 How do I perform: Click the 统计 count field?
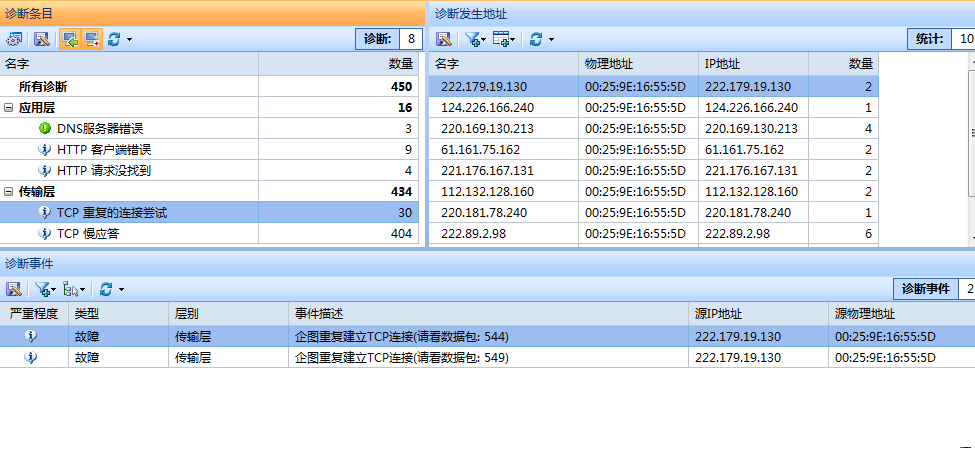(x=964, y=39)
